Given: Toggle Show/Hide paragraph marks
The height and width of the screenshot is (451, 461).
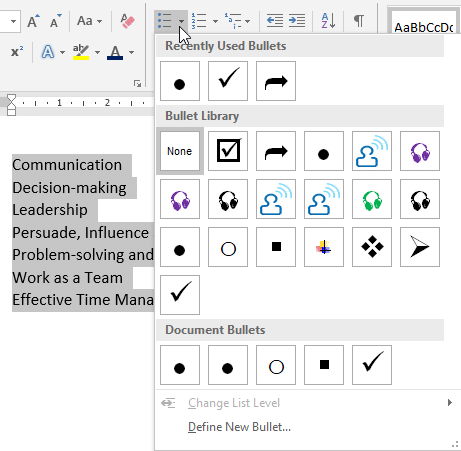Looking at the screenshot, I should (359, 21).
